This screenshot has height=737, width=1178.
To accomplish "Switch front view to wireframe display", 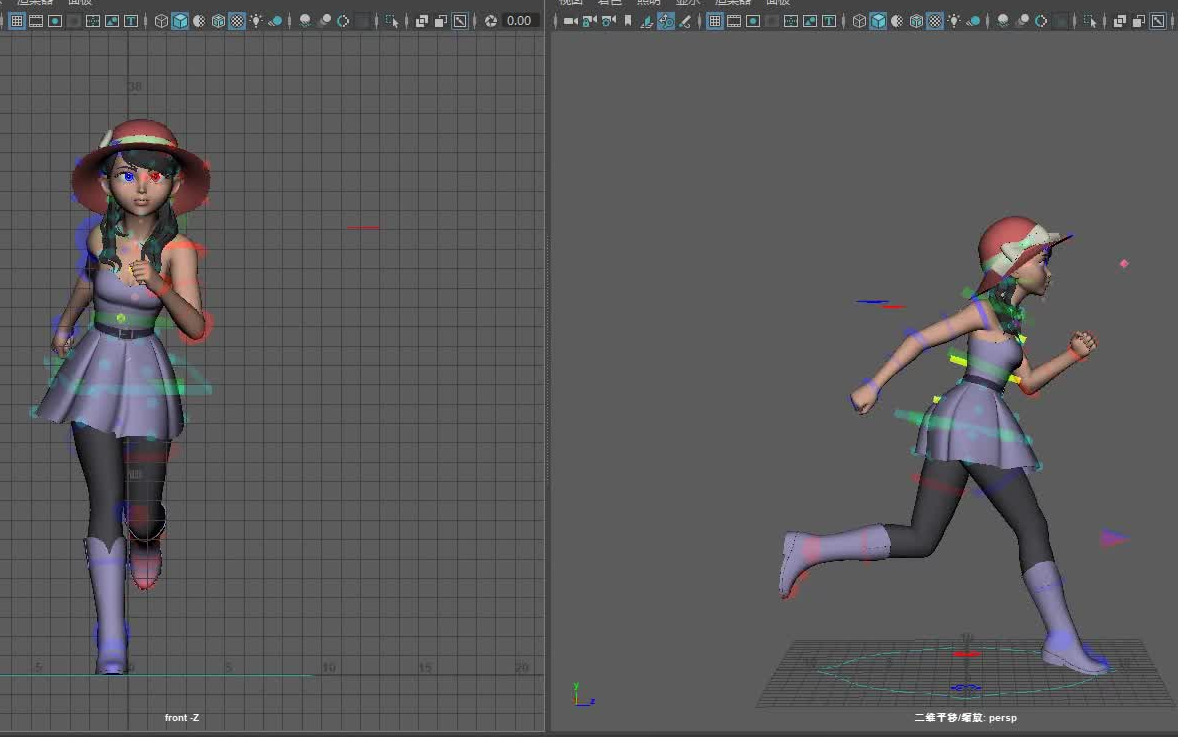I will (x=161, y=21).
